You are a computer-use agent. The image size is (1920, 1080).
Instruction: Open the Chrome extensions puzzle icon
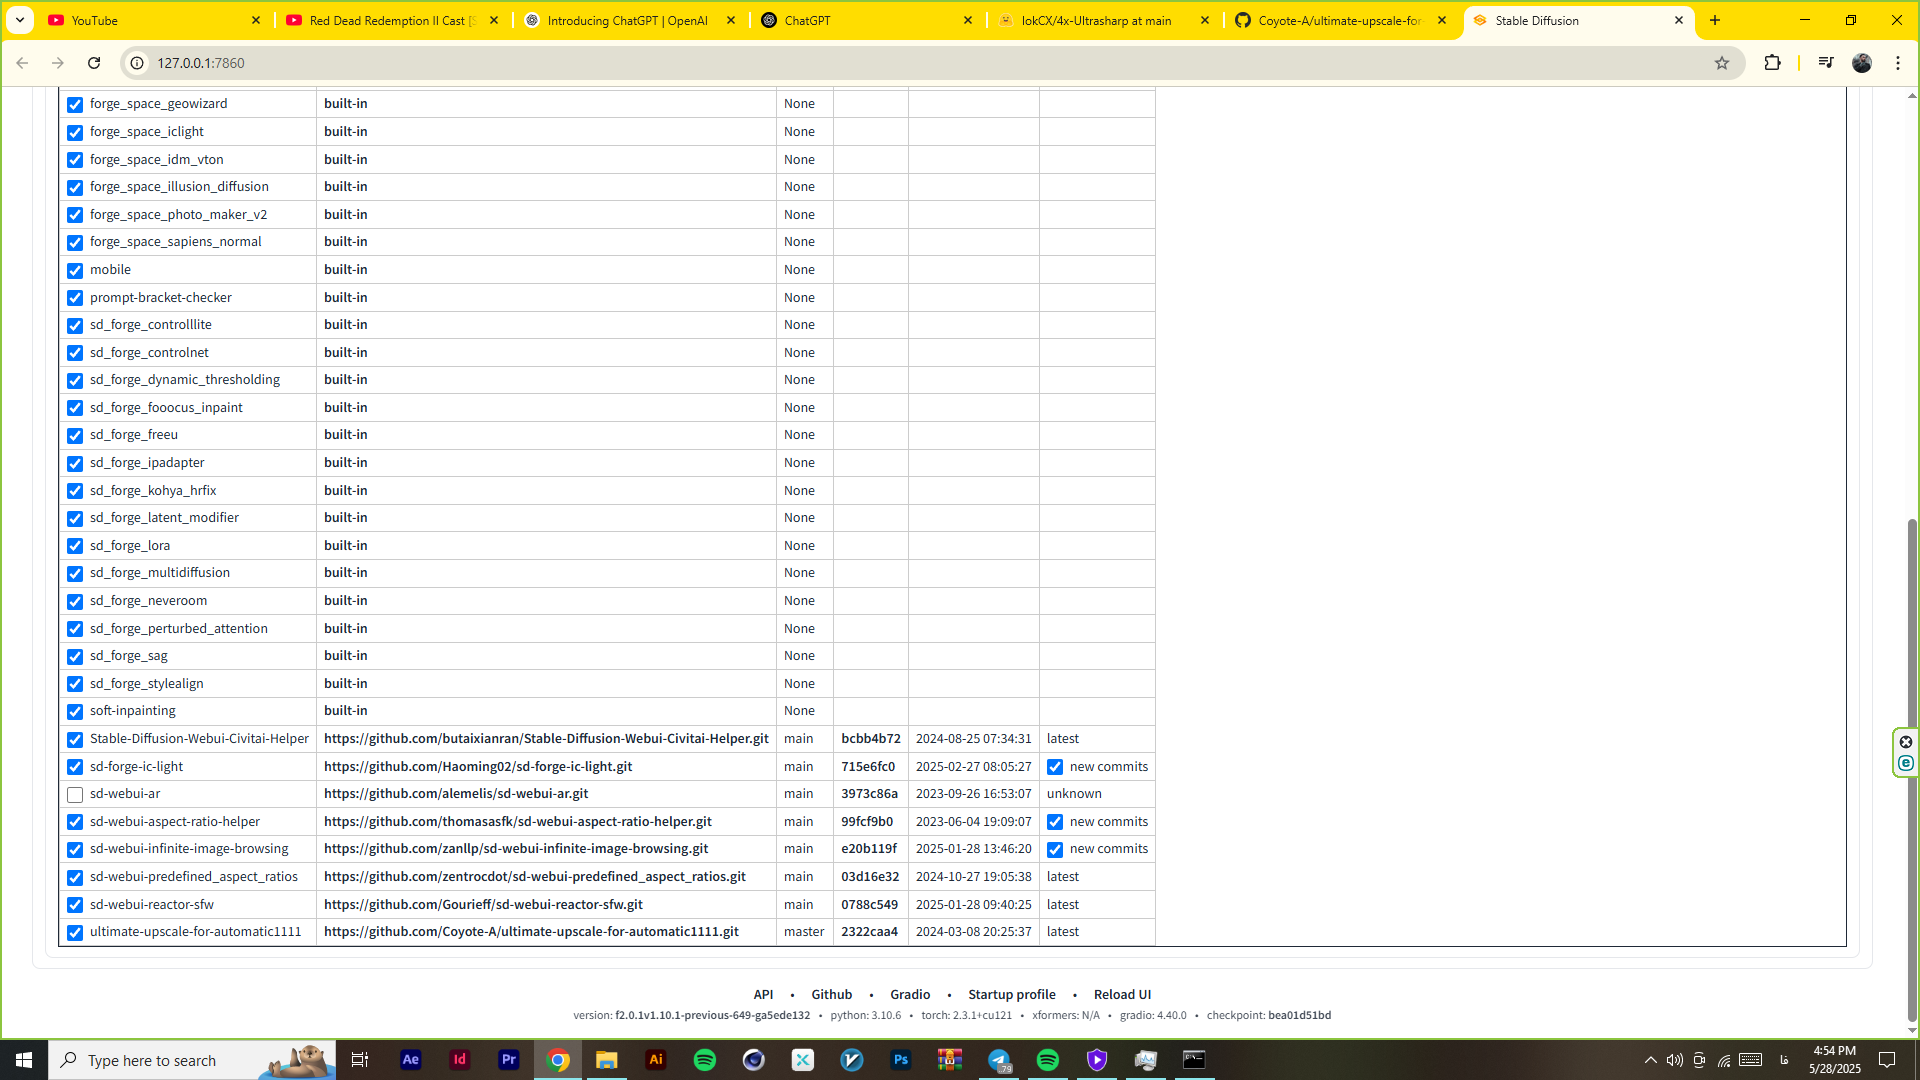(x=1772, y=63)
